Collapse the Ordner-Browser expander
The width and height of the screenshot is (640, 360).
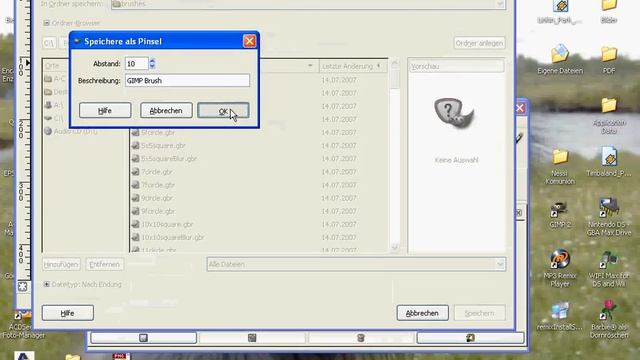pyautogui.click(x=47, y=23)
